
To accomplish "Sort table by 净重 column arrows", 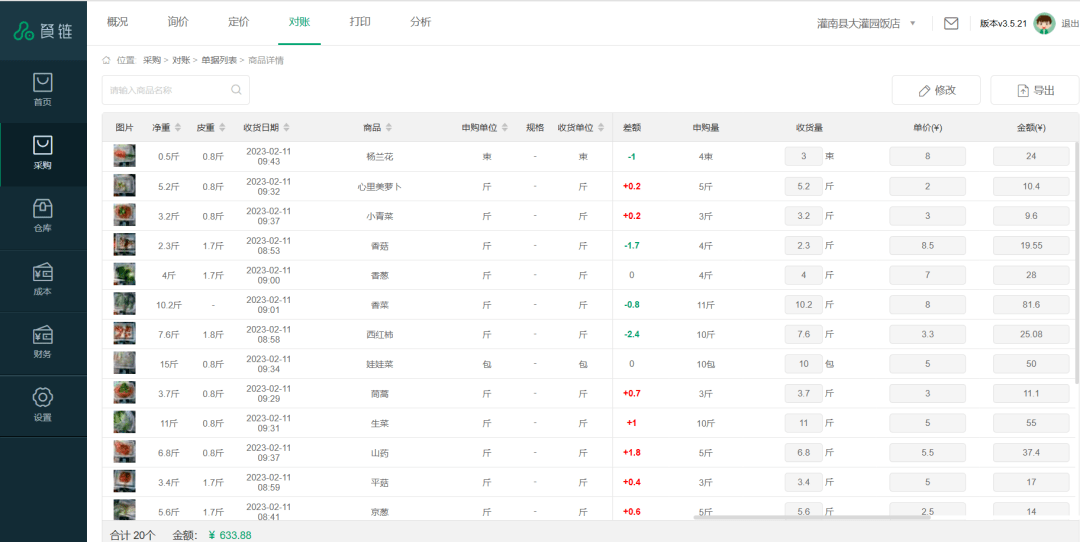I will point(178,128).
